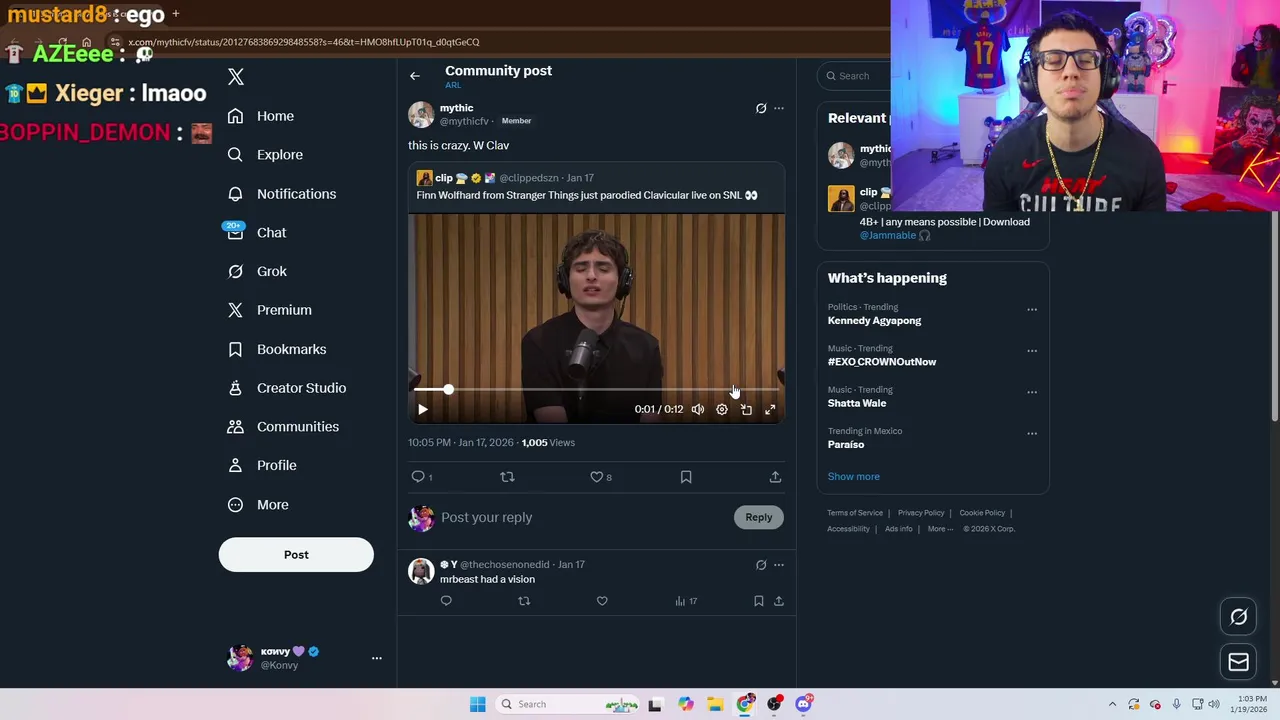
Task: Open floating Grok button
Action: [x=1238, y=617]
